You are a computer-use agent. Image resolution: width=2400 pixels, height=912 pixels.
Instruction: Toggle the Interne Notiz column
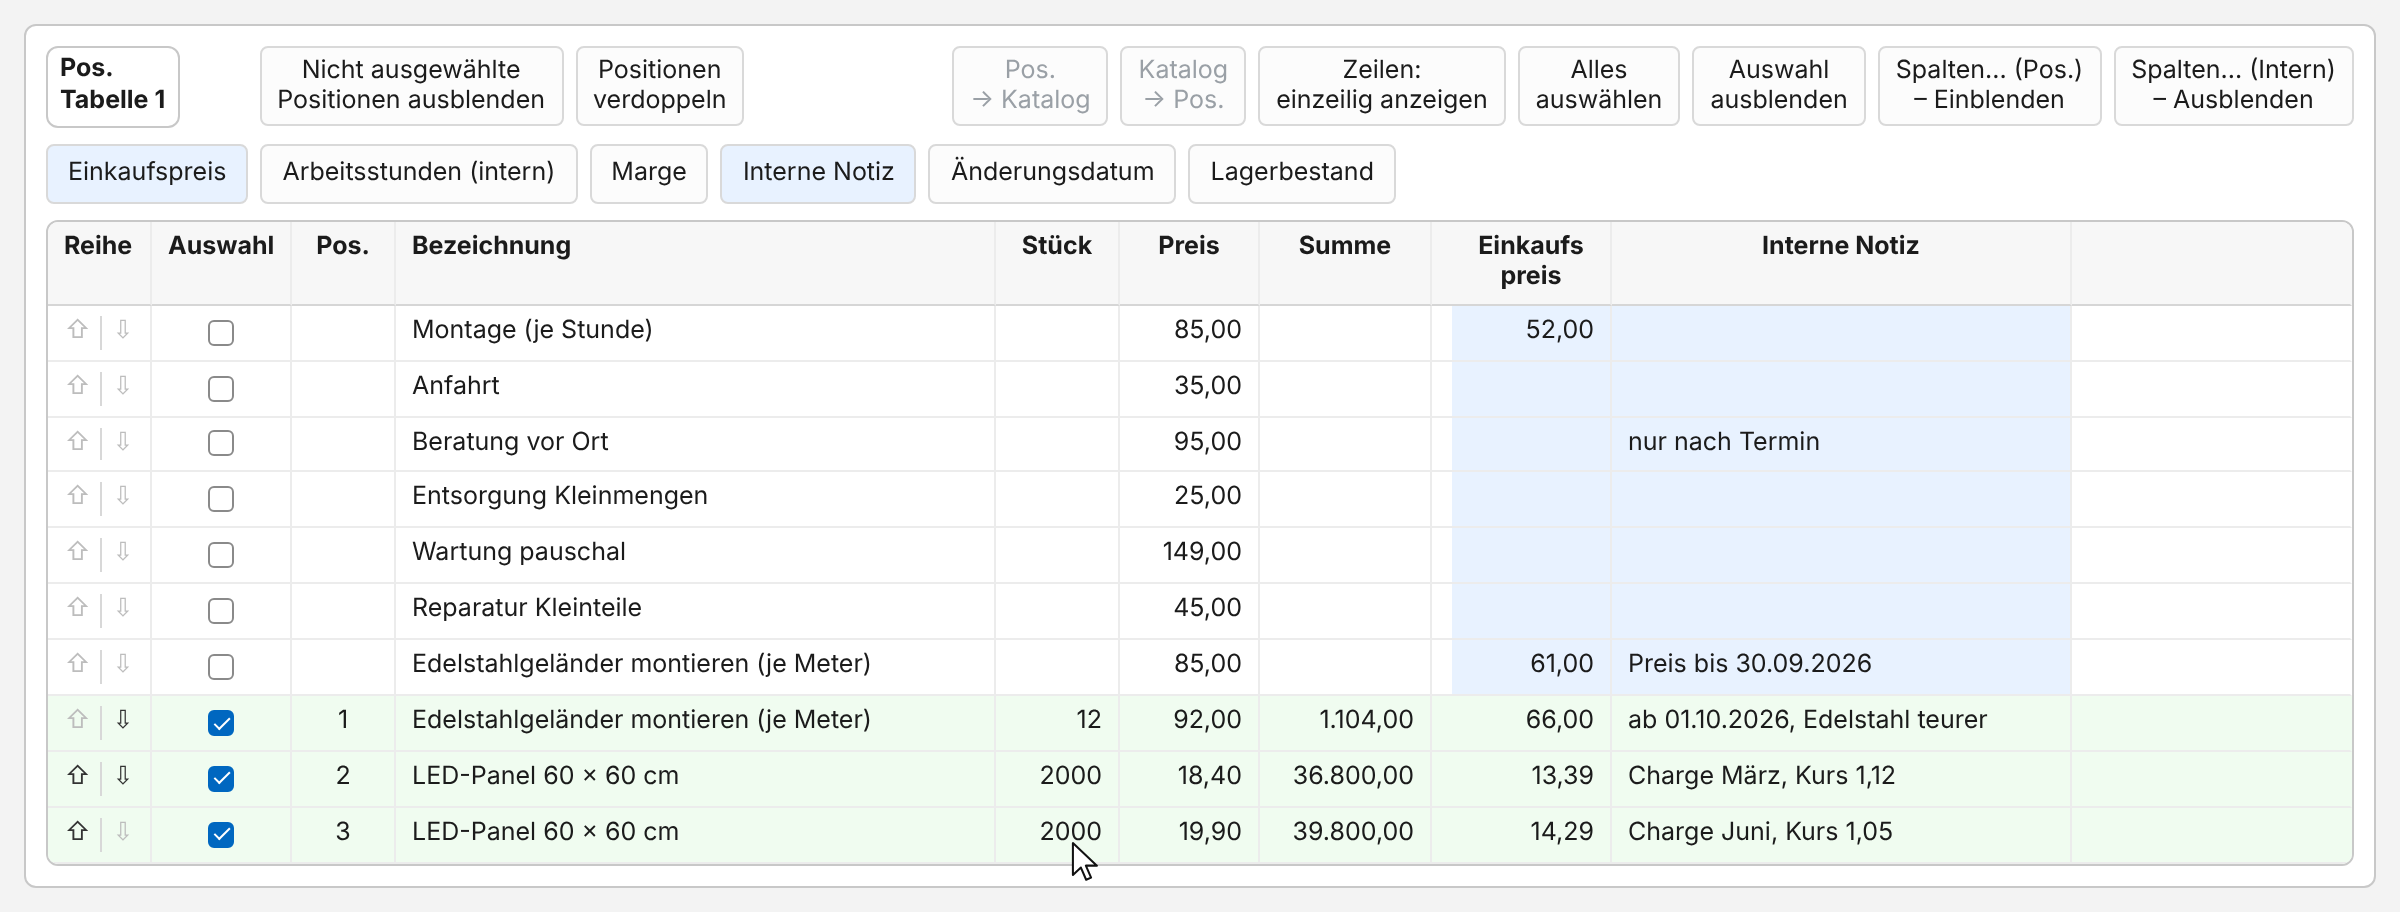[818, 173]
